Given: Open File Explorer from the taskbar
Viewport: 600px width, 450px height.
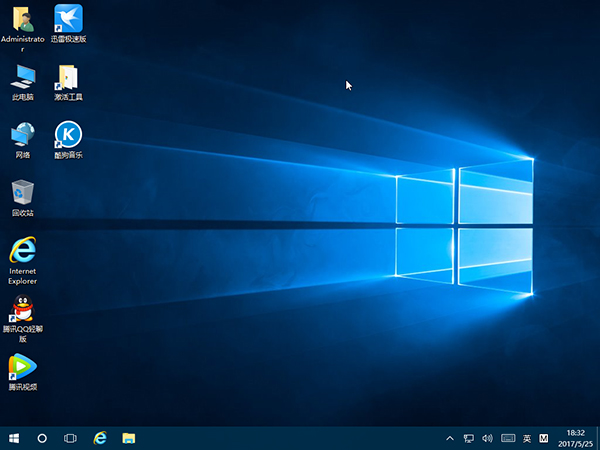Looking at the screenshot, I should pyautogui.click(x=128, y=438).
